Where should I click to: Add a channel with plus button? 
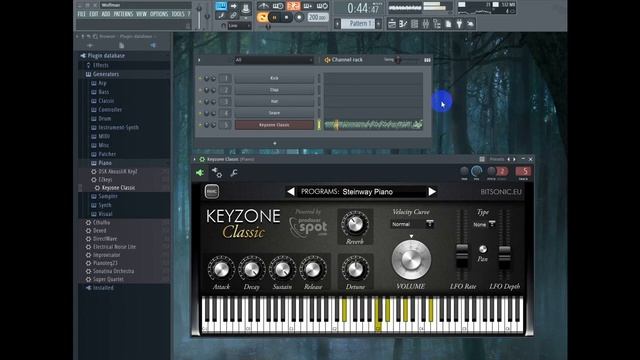[x=275, y=143]
